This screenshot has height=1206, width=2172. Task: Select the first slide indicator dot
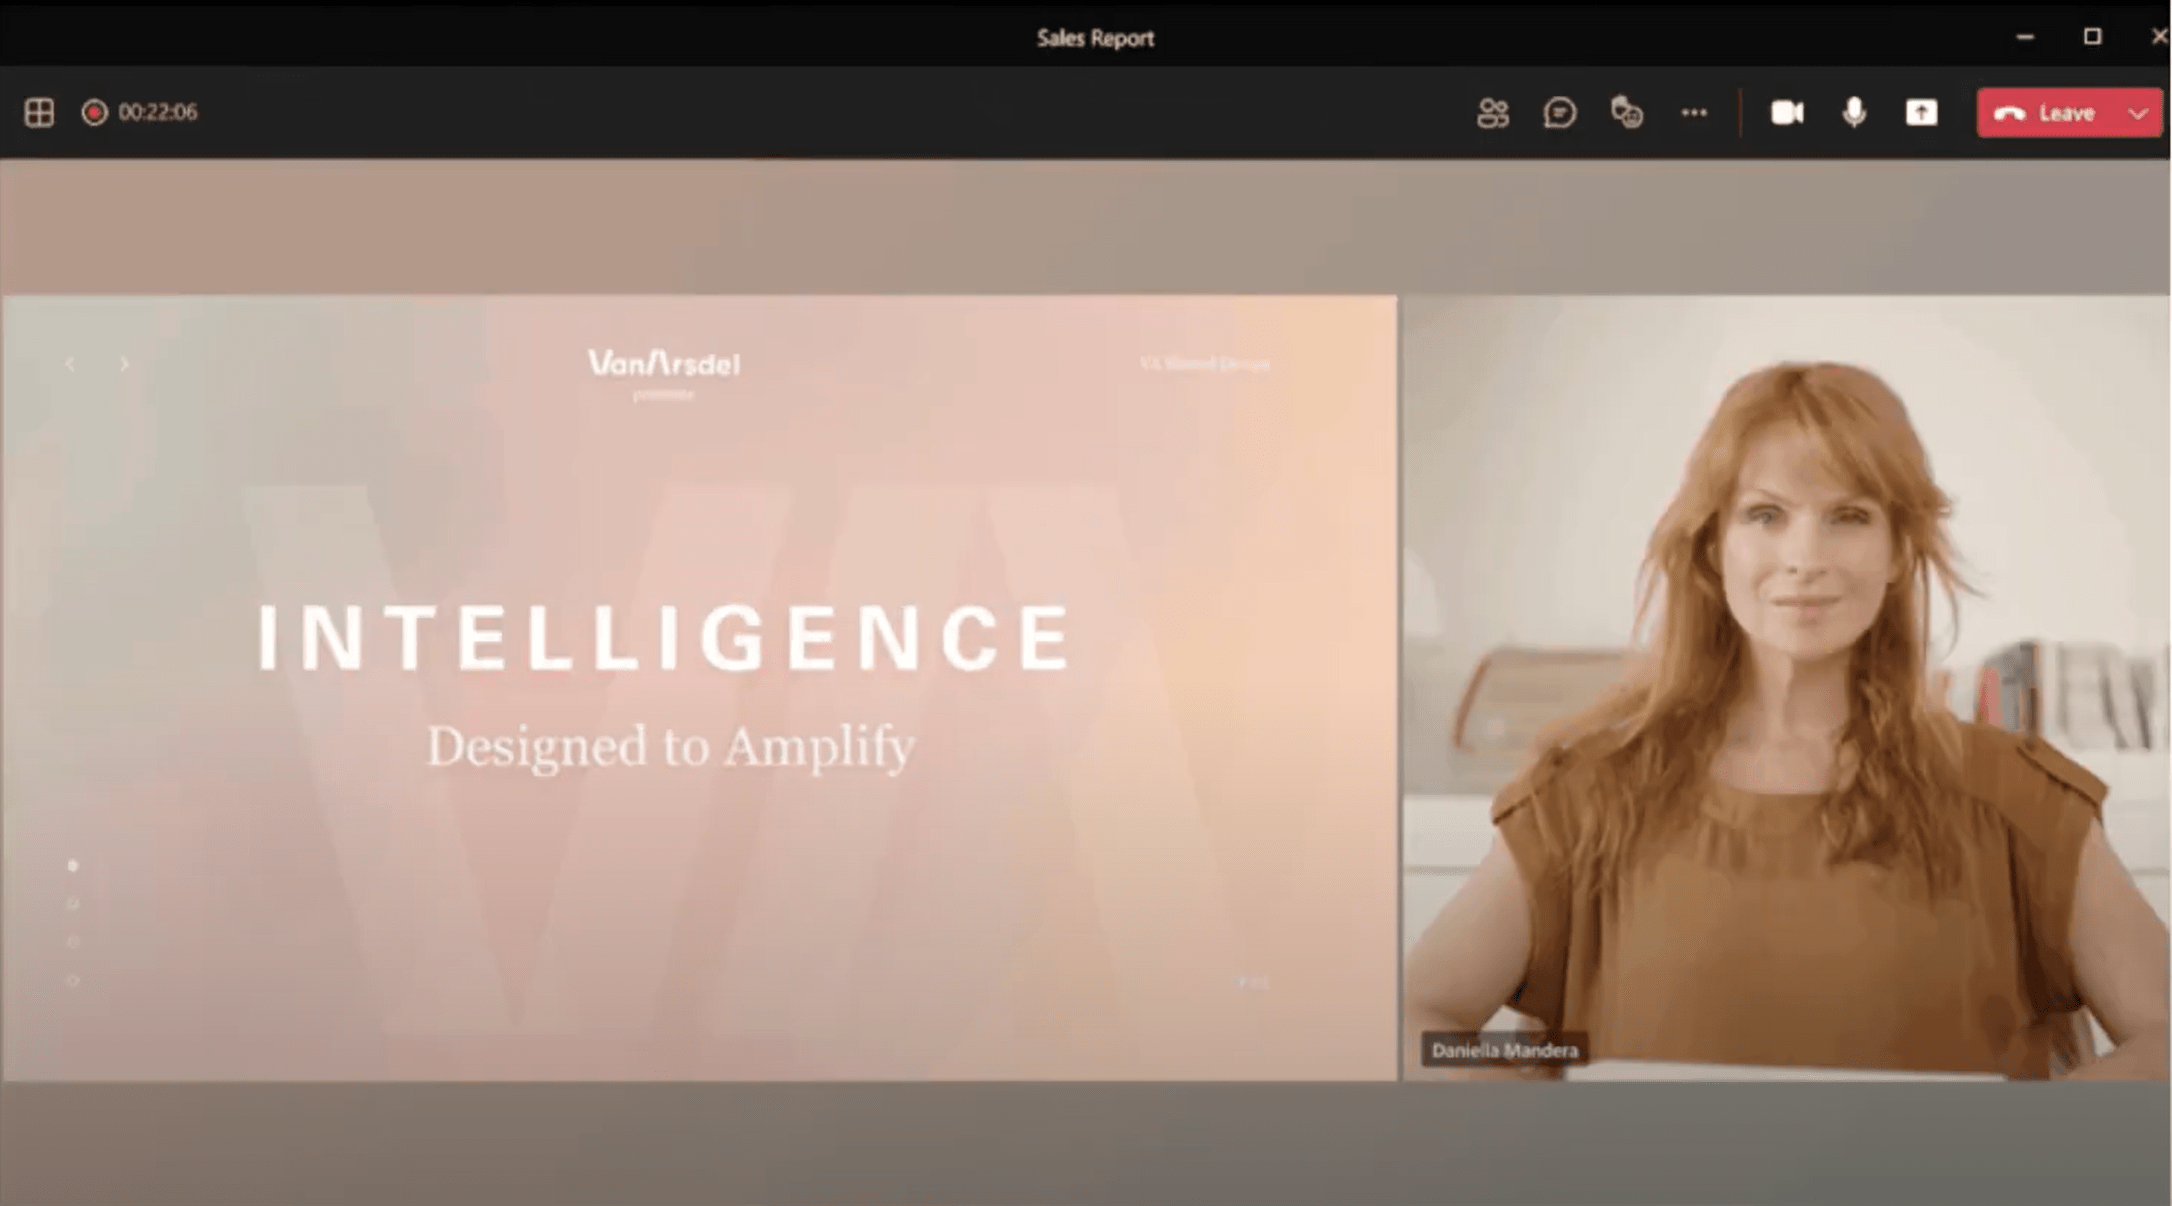[73, 865]
